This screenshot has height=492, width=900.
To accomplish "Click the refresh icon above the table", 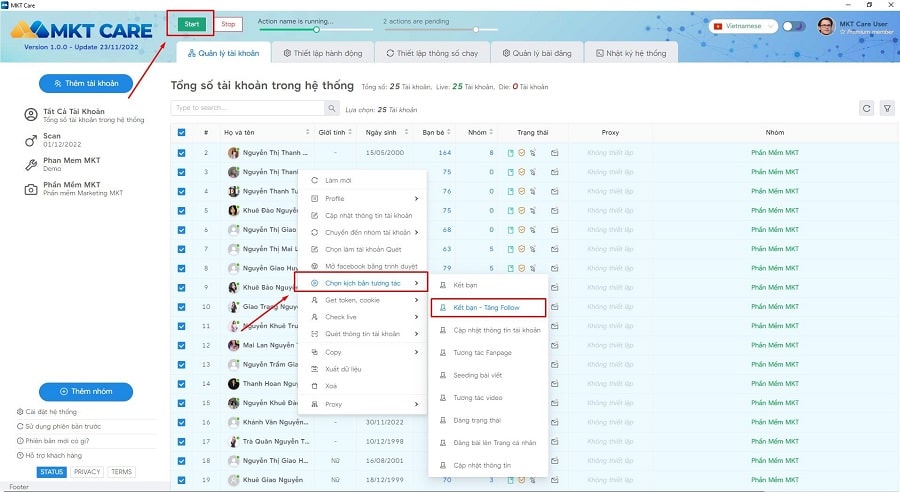I will pyautogui.click(x=866, y=108).
